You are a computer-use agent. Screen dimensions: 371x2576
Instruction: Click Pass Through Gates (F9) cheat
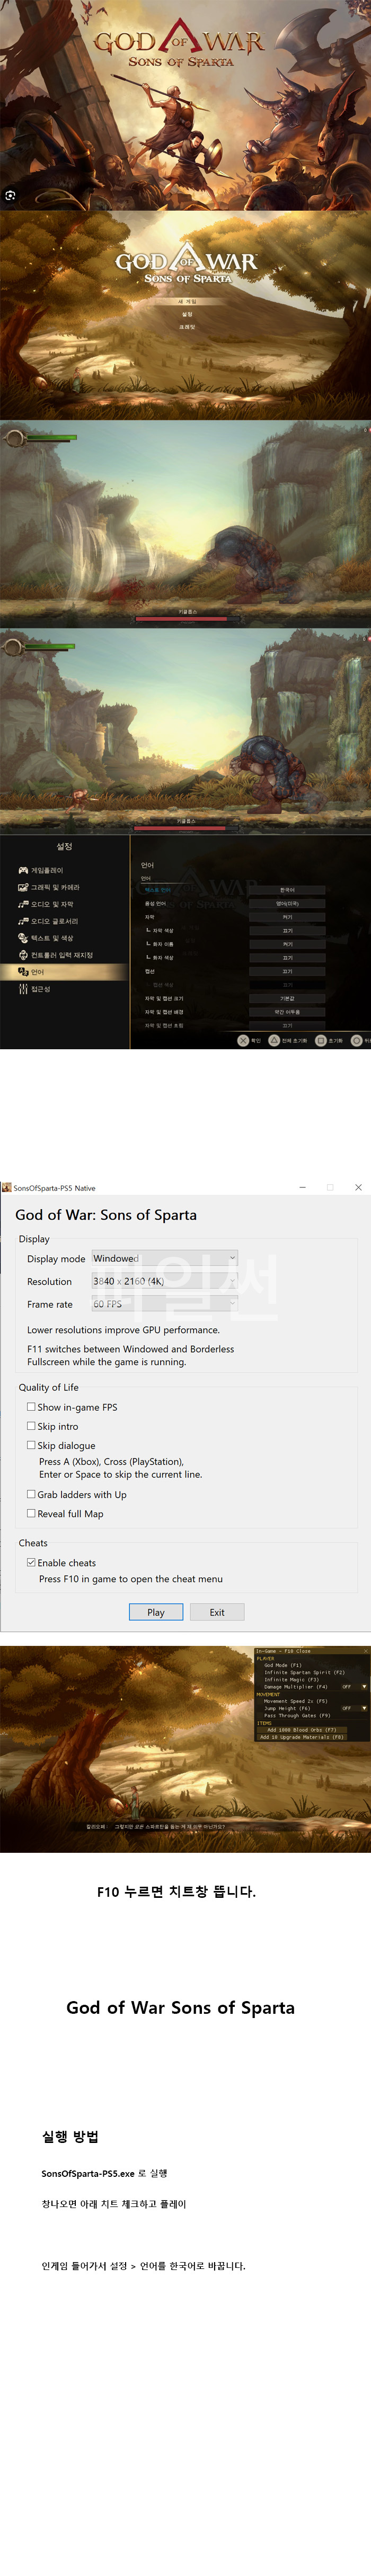pyautogui.click(x=297, y=1715)
